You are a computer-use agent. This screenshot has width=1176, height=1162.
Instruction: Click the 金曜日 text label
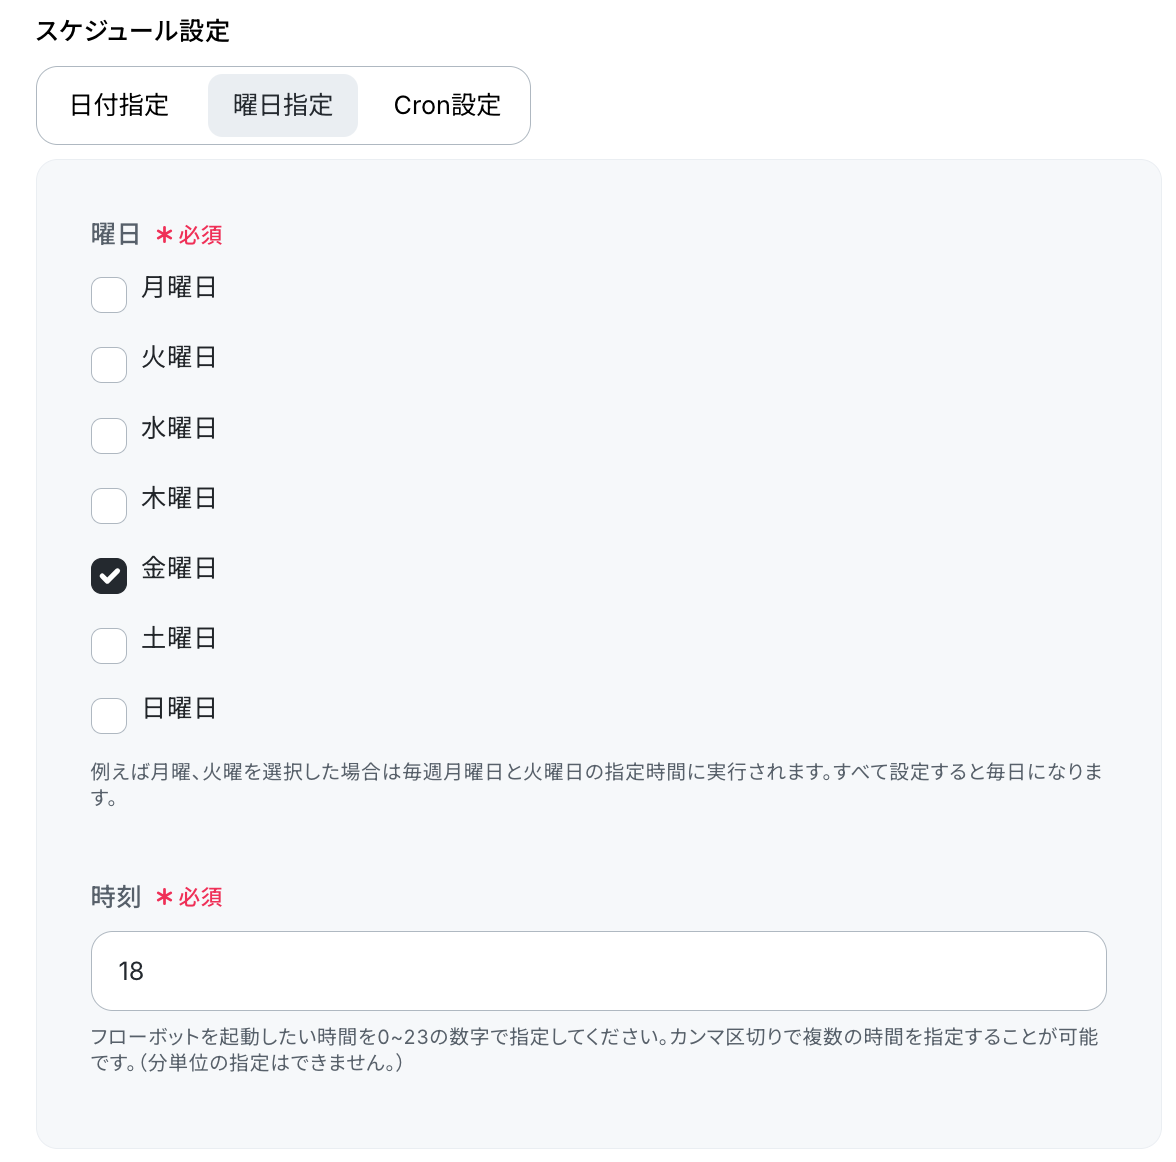tap(179, 568)
